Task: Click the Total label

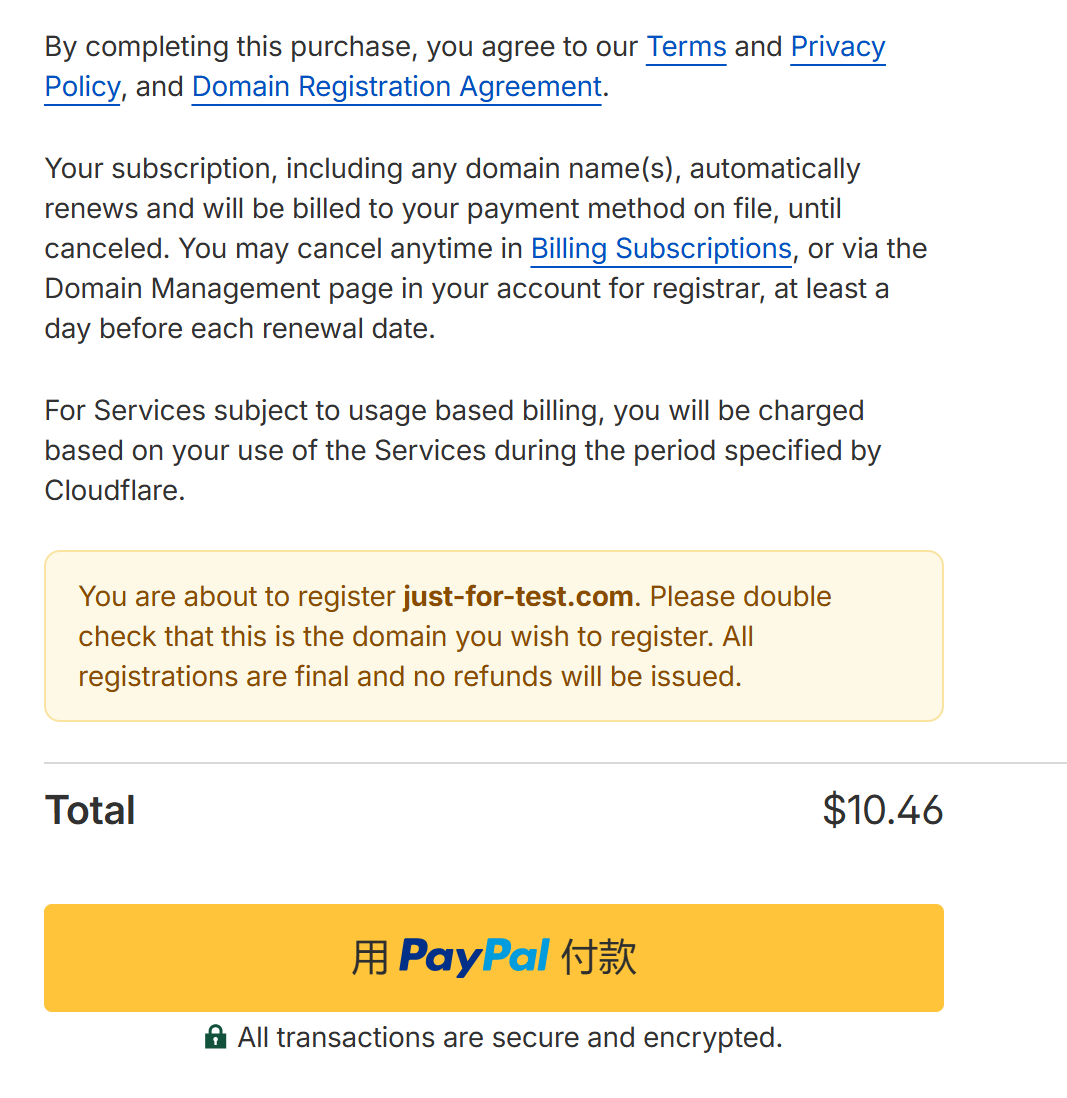Action: (90, 810)
